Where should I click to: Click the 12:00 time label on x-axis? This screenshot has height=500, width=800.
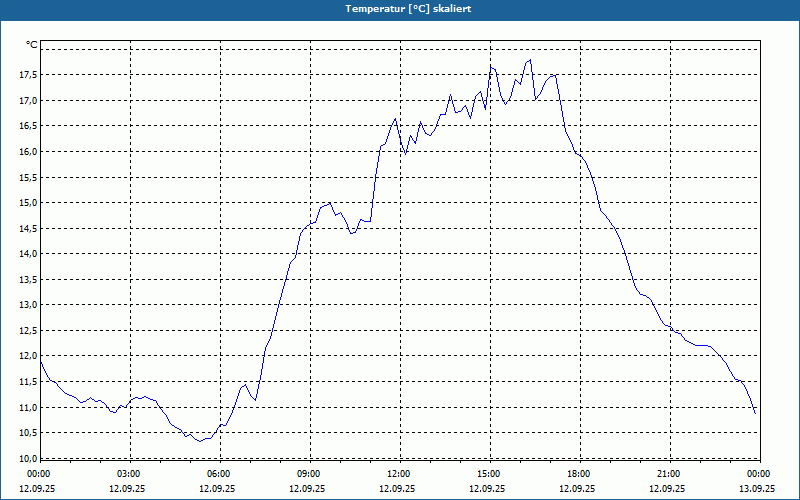pos(398,474)
